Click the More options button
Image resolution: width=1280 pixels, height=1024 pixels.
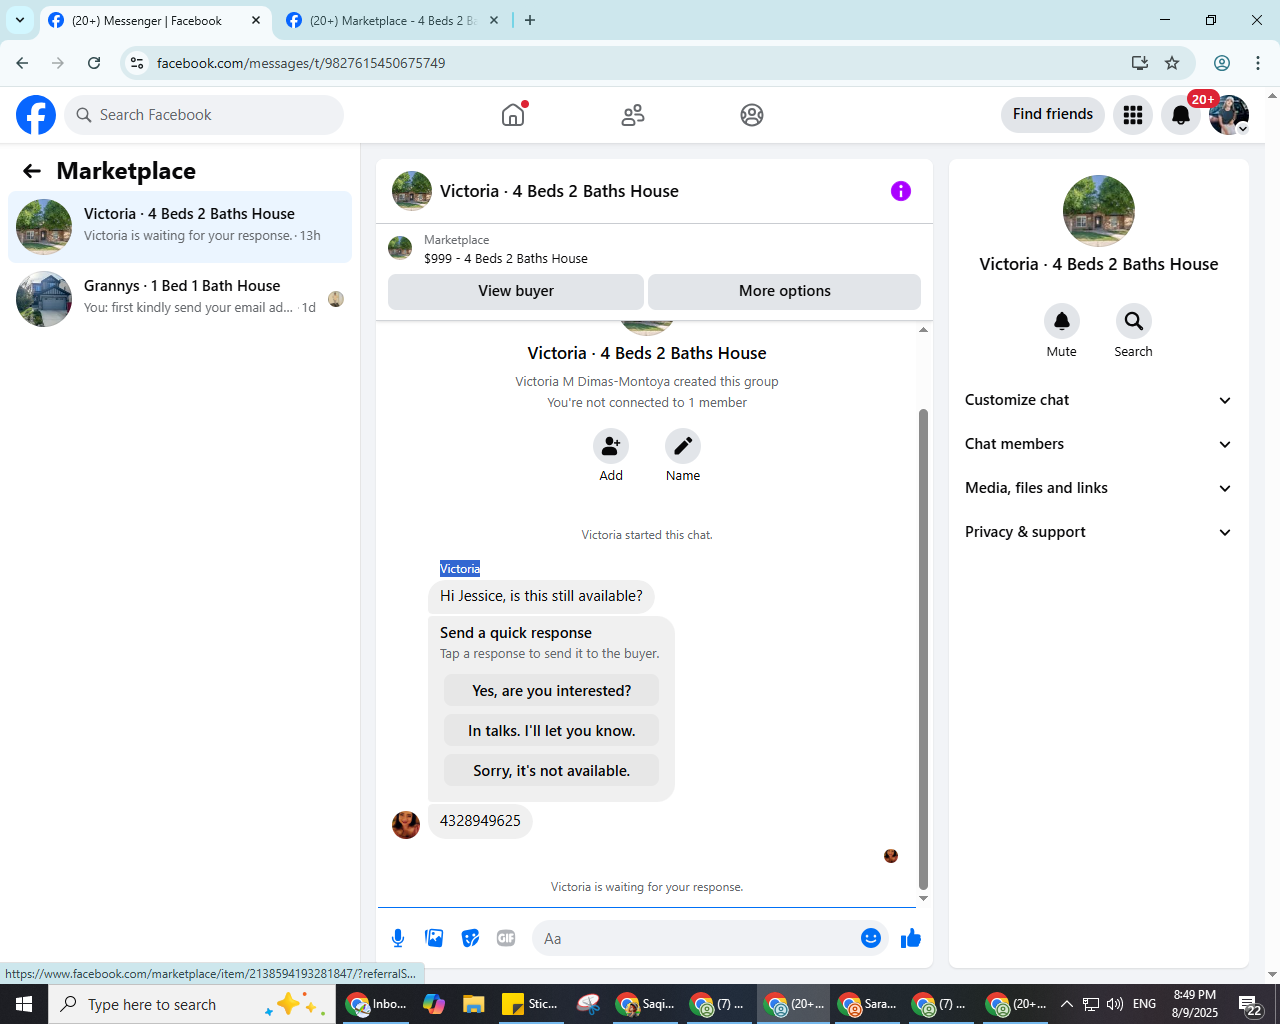coord(785,291)
